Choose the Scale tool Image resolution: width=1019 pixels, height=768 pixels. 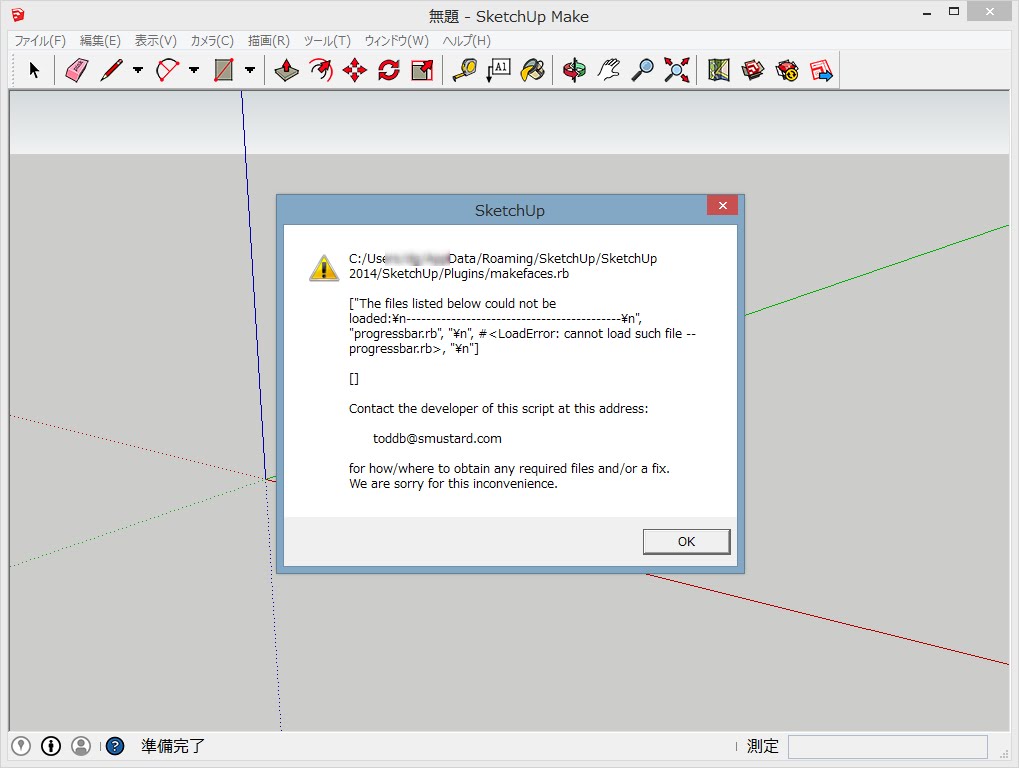[x=422, y=70]
